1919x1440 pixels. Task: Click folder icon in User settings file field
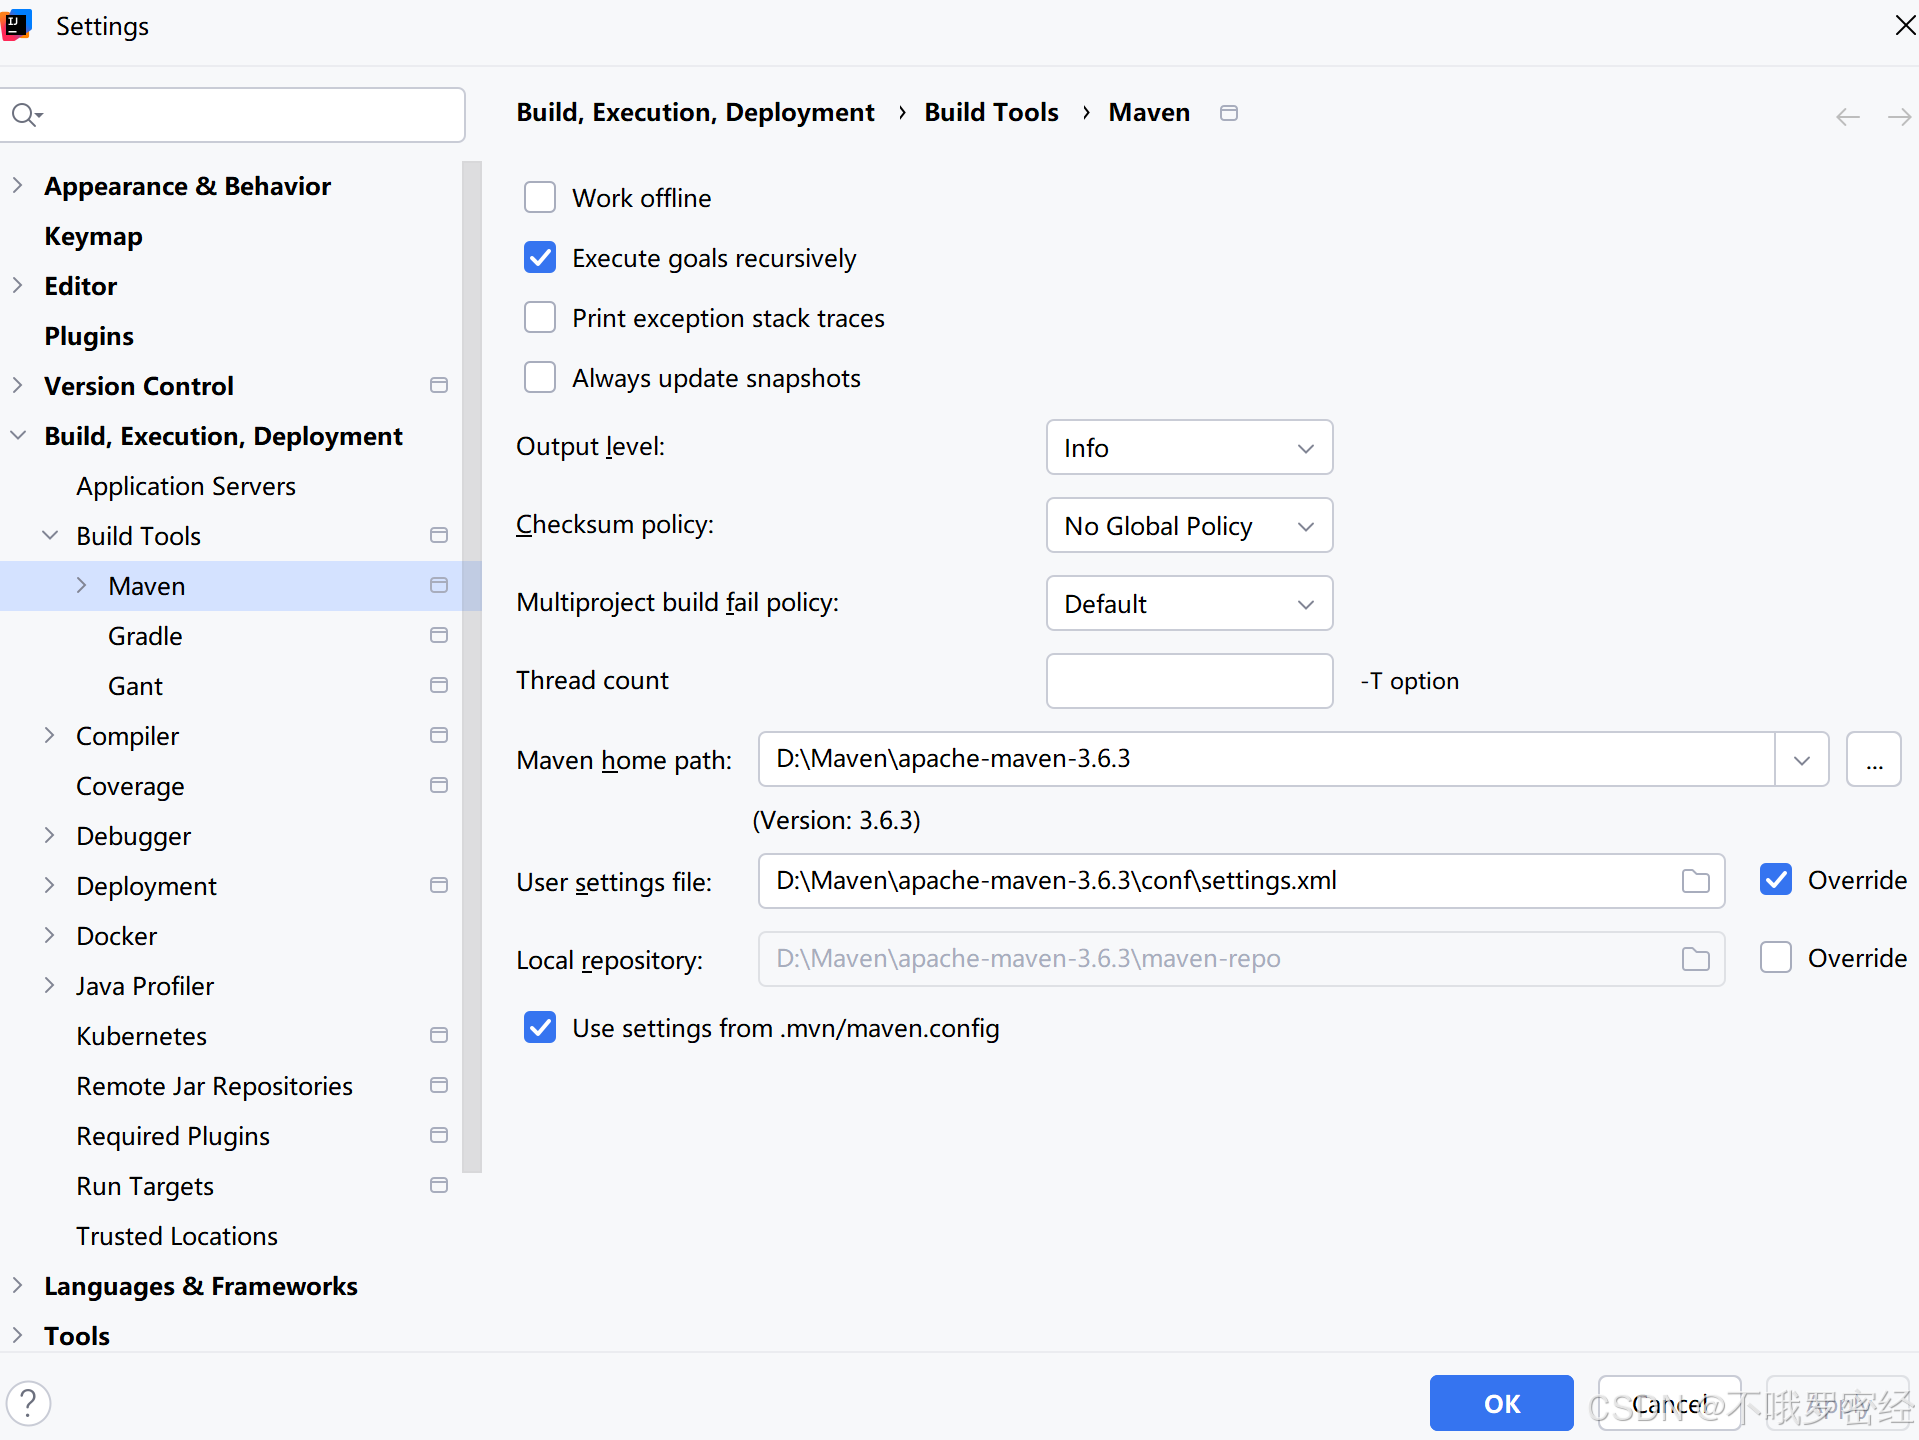pos(1695,881)
